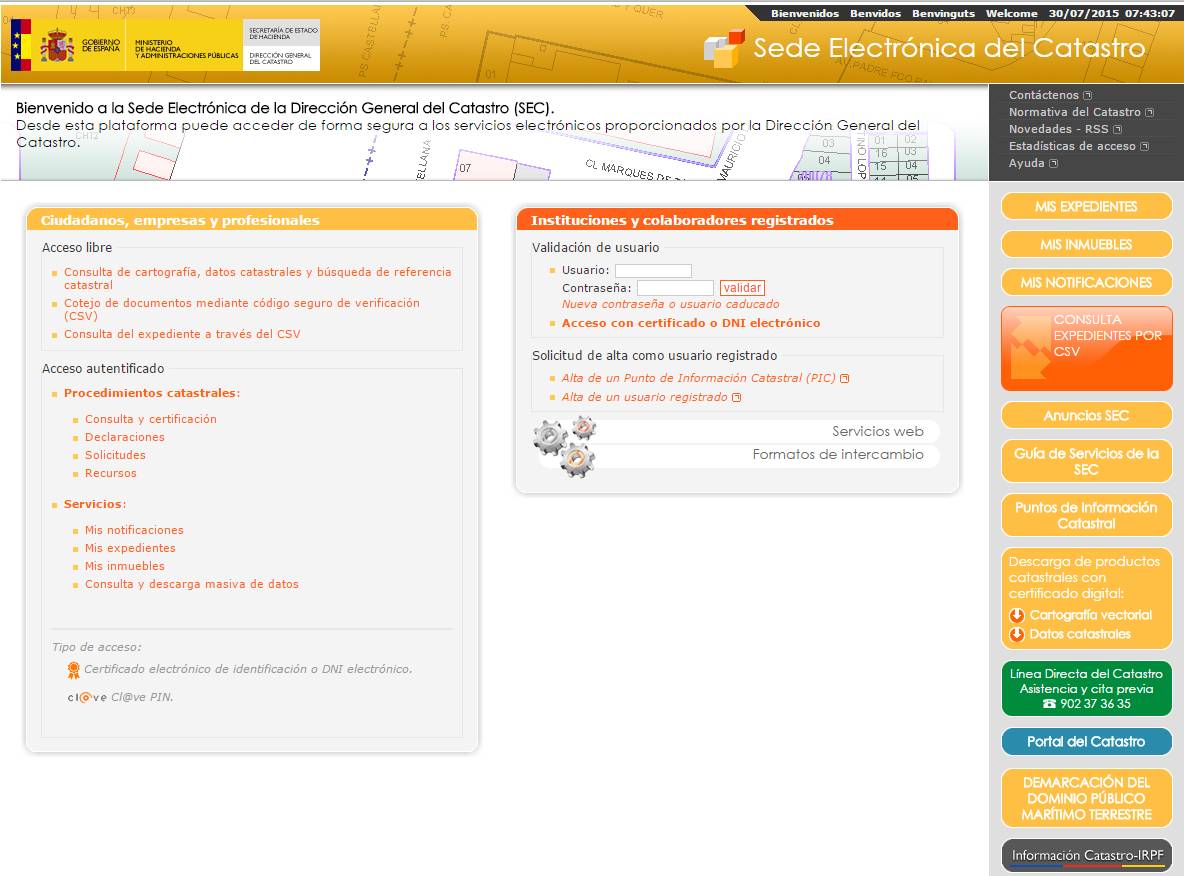The width and height of the screenshot is (1184, 876).
Task: Click into the Contraseña input field
Action: [x=675, y=288]
